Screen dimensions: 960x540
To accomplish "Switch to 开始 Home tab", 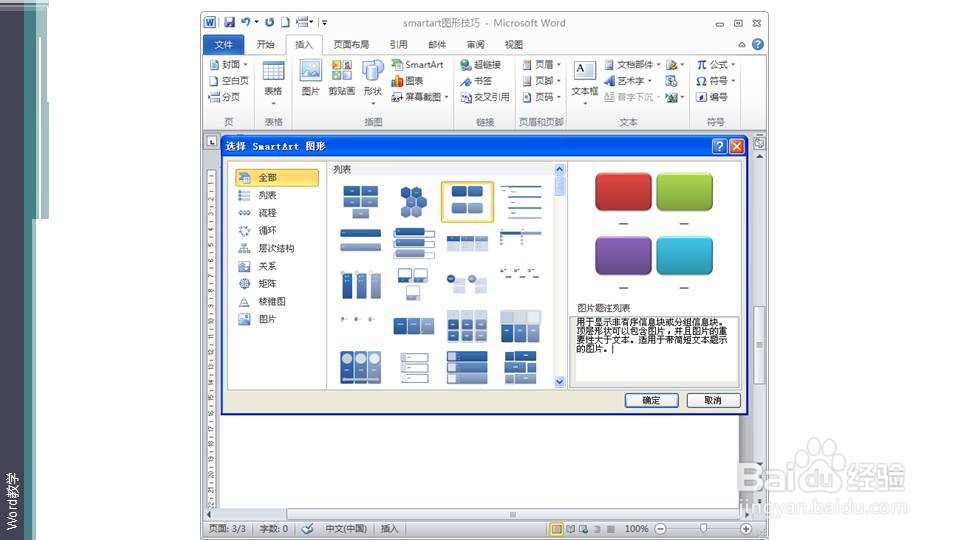I will [x=266, y=44].
